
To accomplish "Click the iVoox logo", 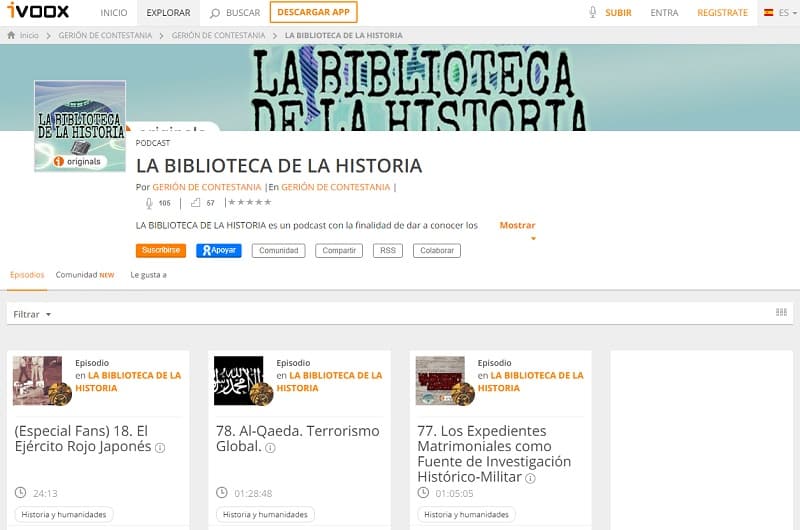I will click(38, 10).
